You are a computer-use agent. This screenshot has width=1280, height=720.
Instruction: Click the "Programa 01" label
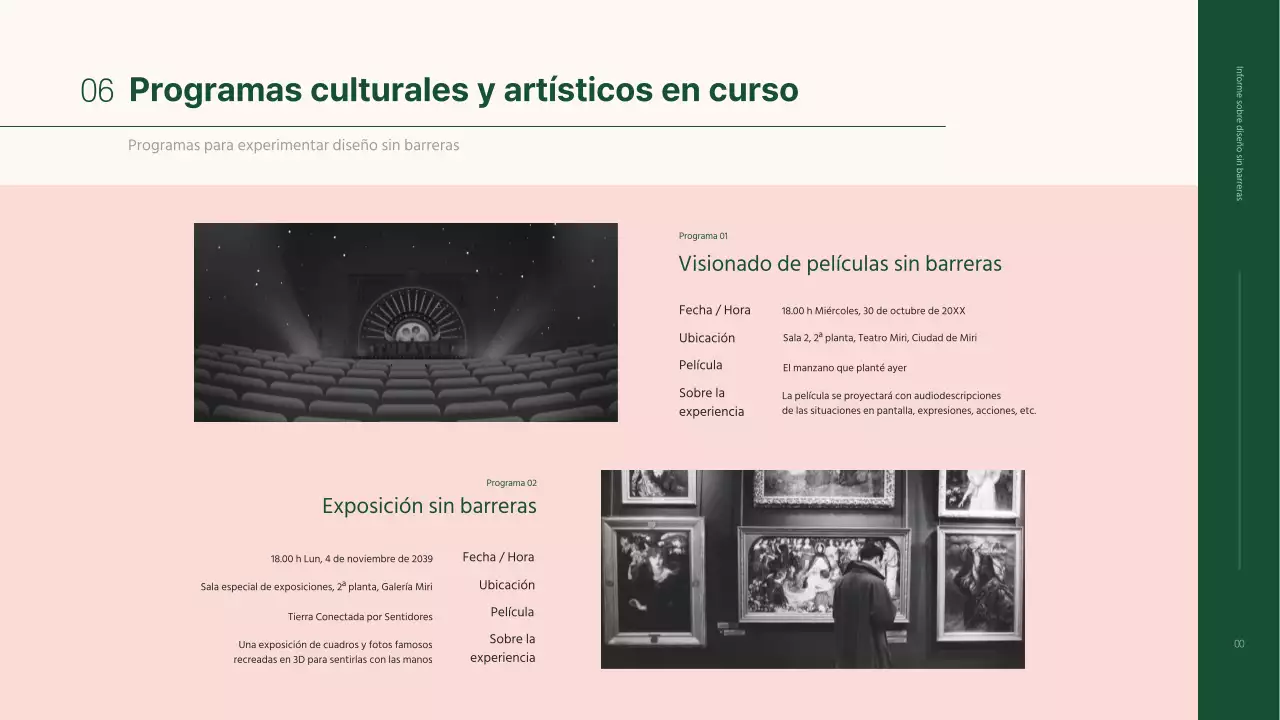point(703,236)
